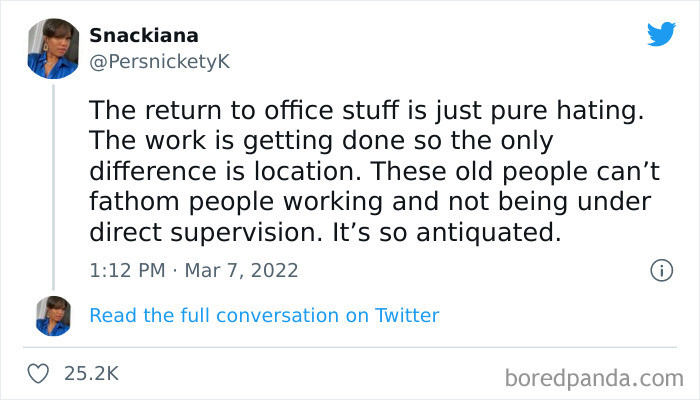Click the Twitter bird logo

[661, 33]
